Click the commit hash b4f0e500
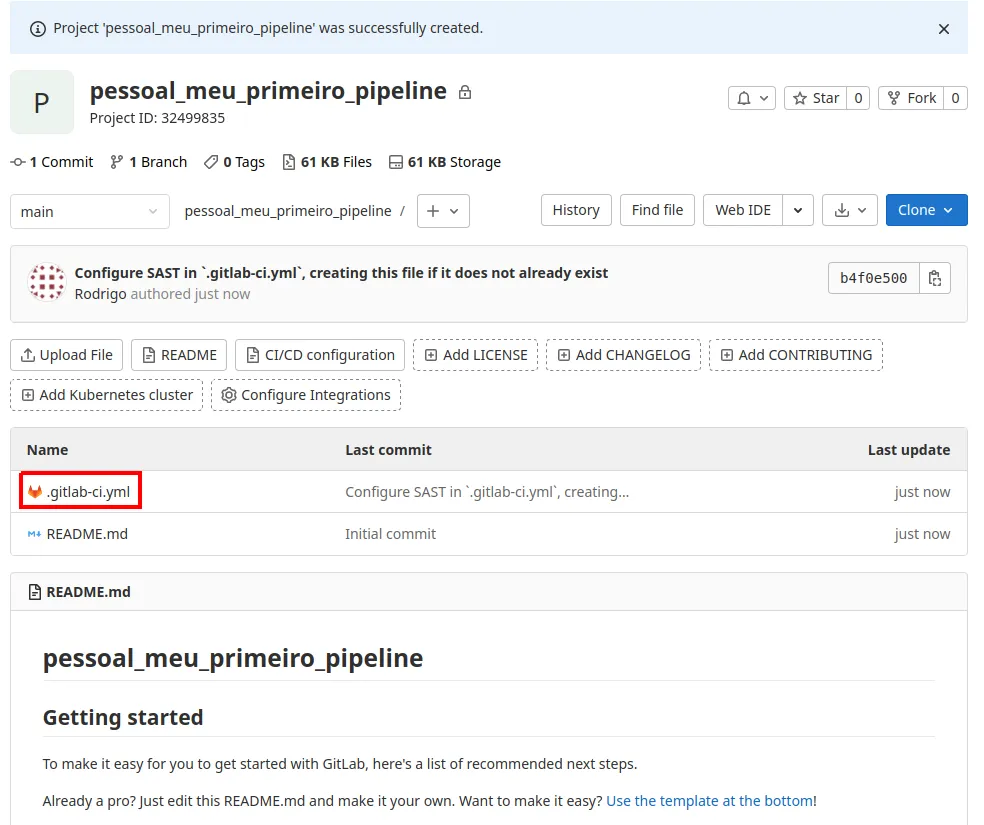 874,279
